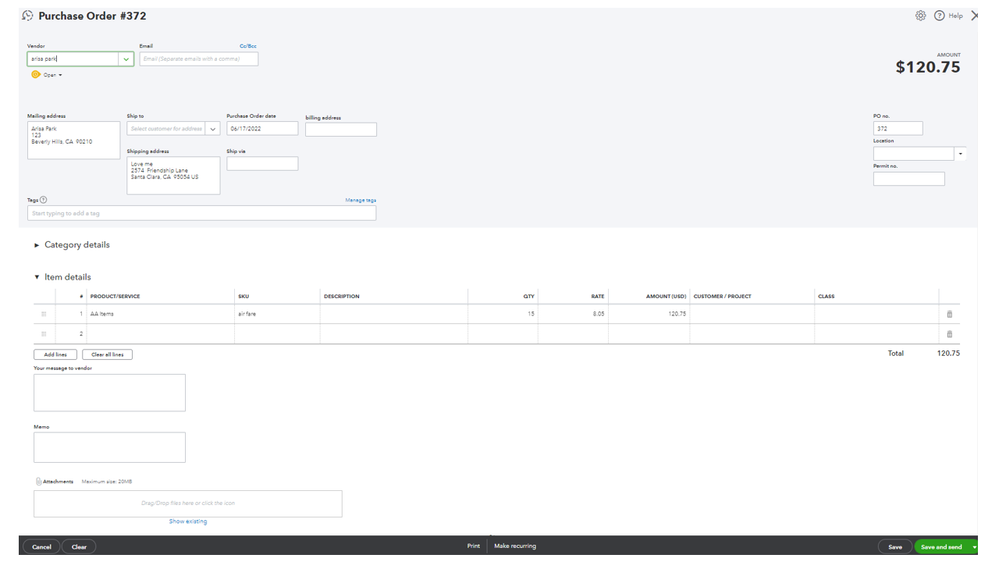Close the Purchase Order window
Image resolution: width=999 pixels, height=562 pixels.
[x=974, y=16]
